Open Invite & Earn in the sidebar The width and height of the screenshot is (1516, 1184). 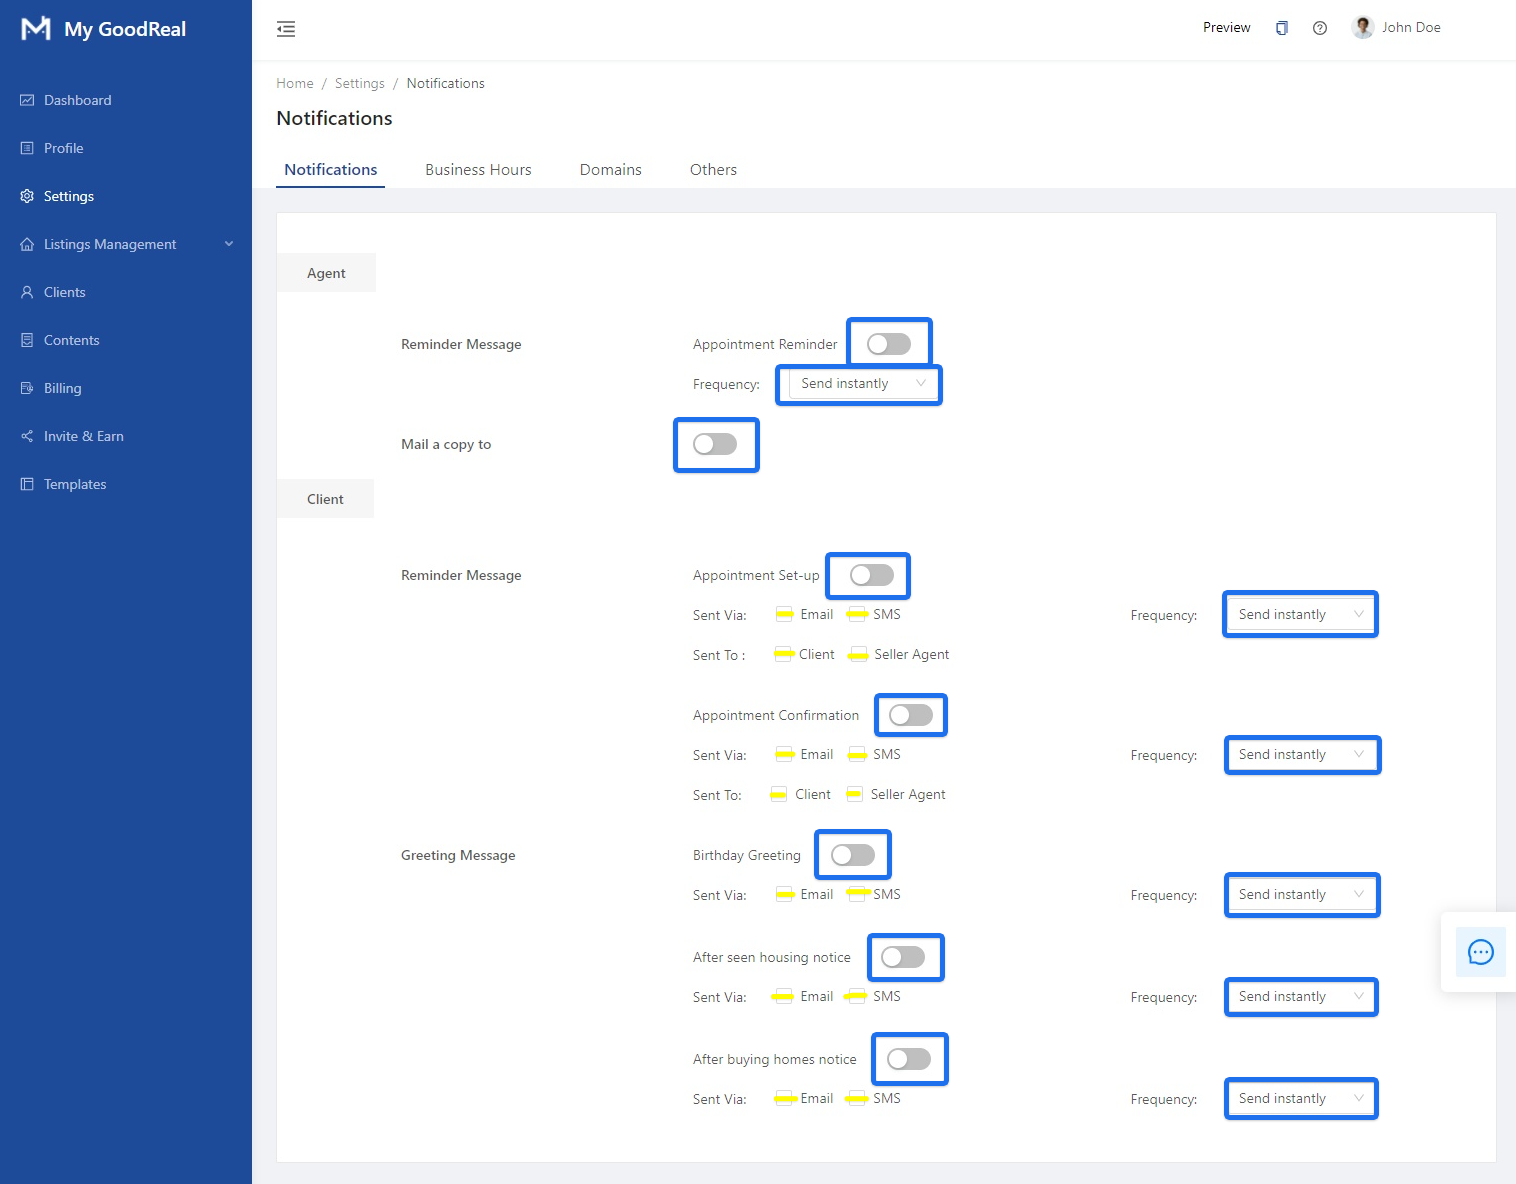(x=83, y=436)
